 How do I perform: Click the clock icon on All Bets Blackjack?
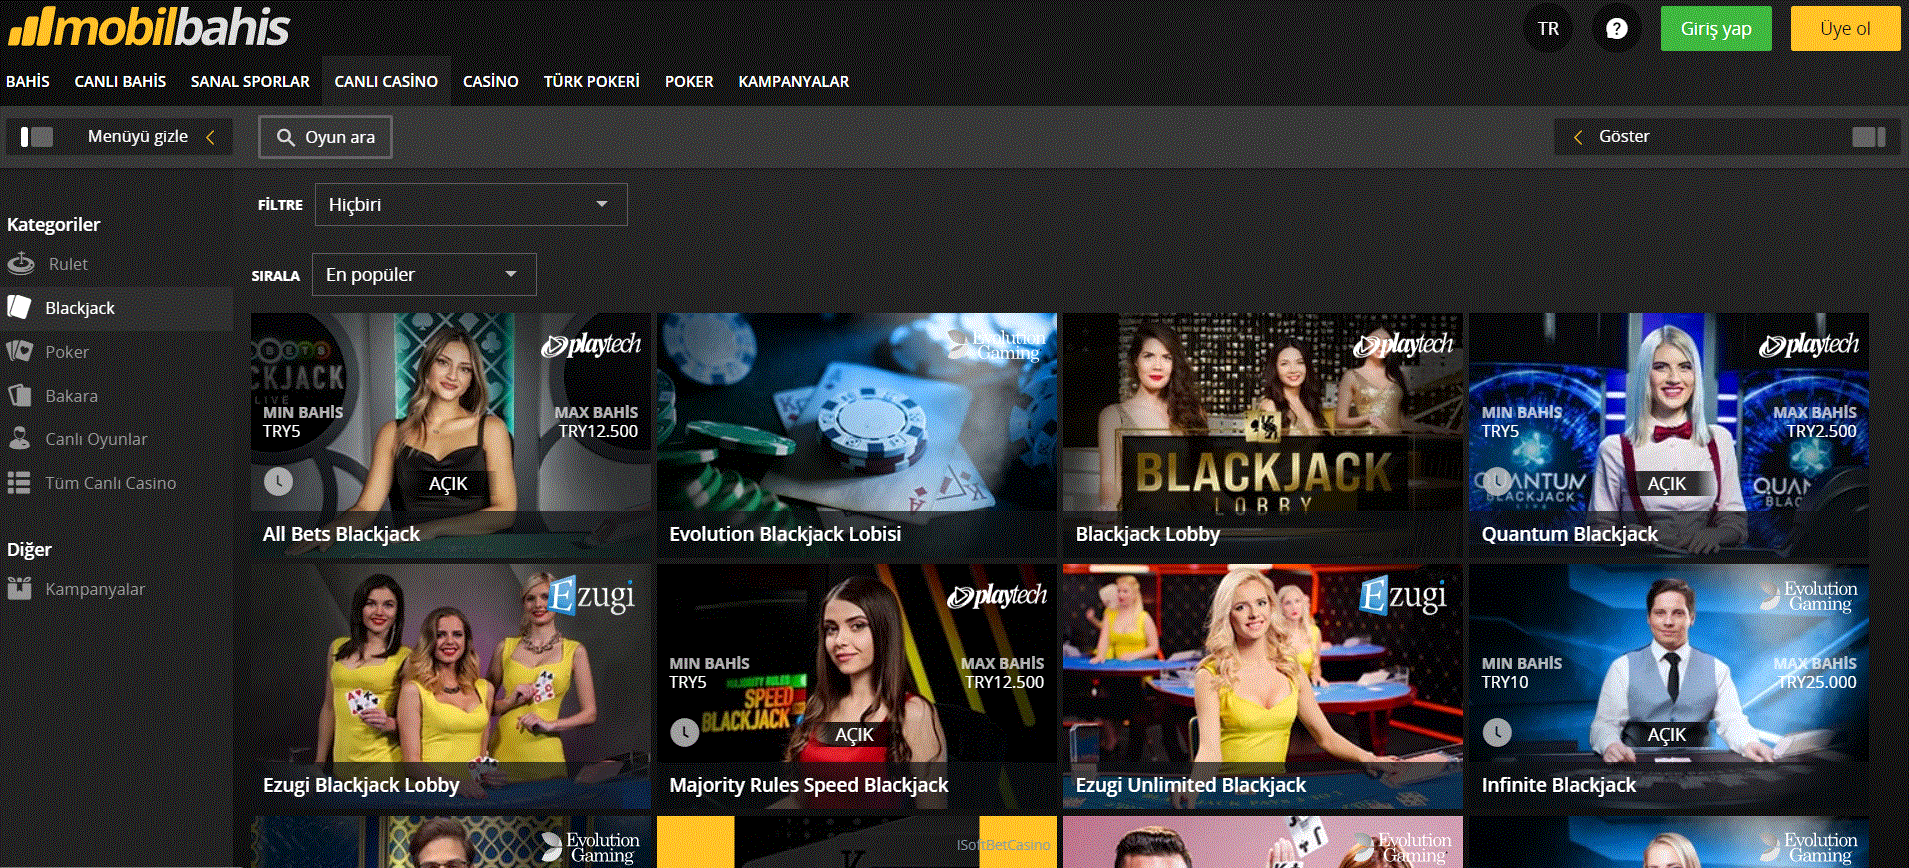coord(278,482)
